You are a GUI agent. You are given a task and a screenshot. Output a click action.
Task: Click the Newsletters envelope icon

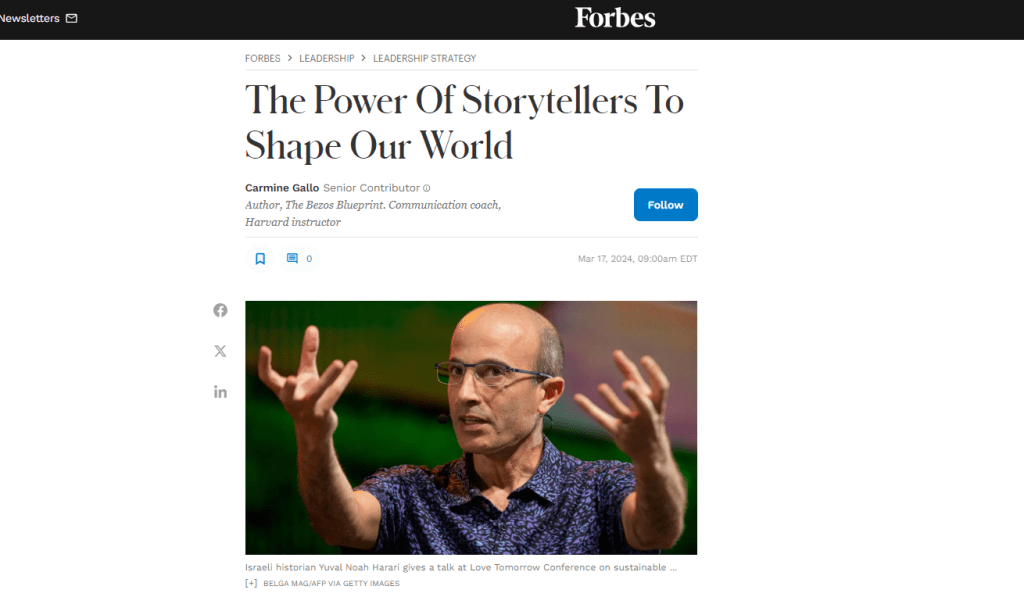pos(71,18)
